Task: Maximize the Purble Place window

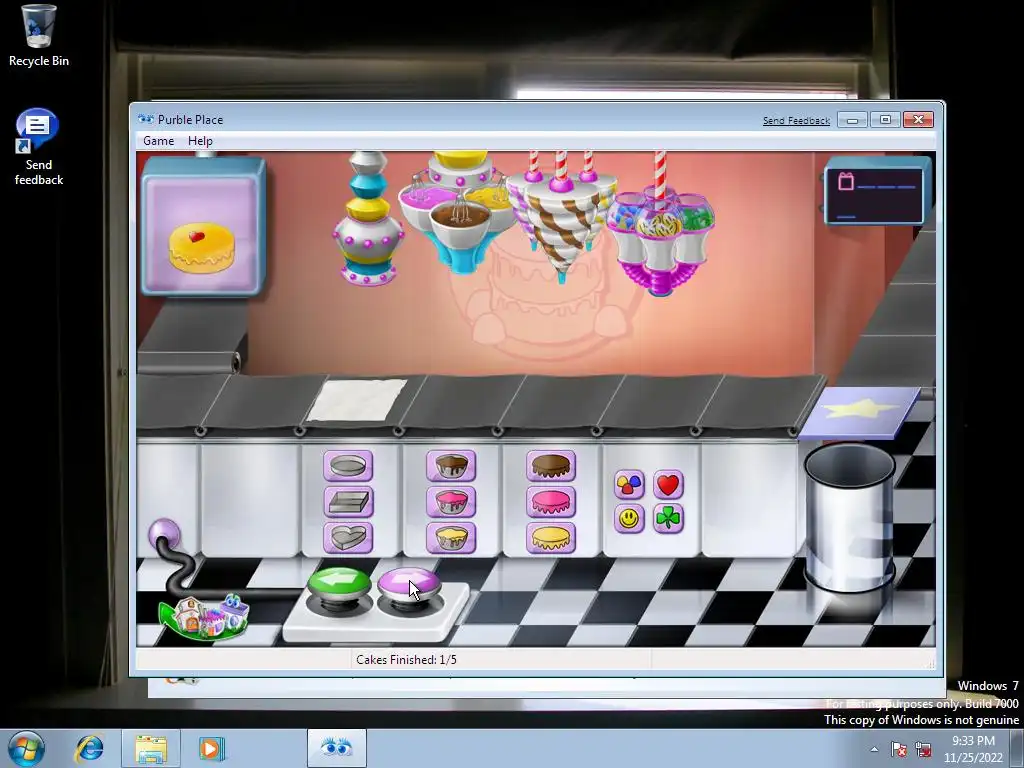Action: tap(886, 120)
